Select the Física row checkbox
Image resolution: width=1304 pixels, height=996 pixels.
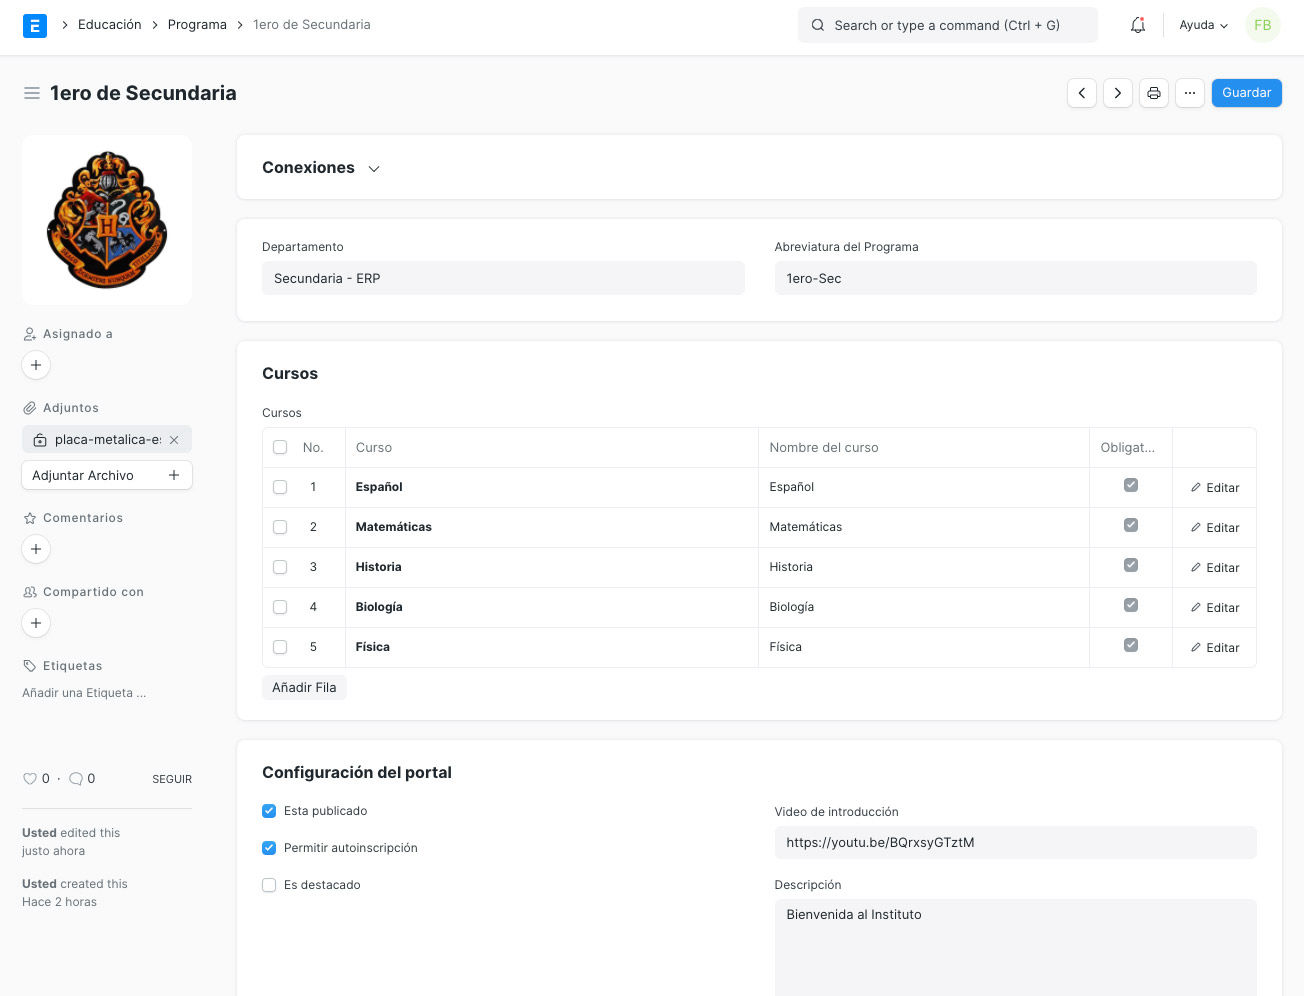[280, 647]
